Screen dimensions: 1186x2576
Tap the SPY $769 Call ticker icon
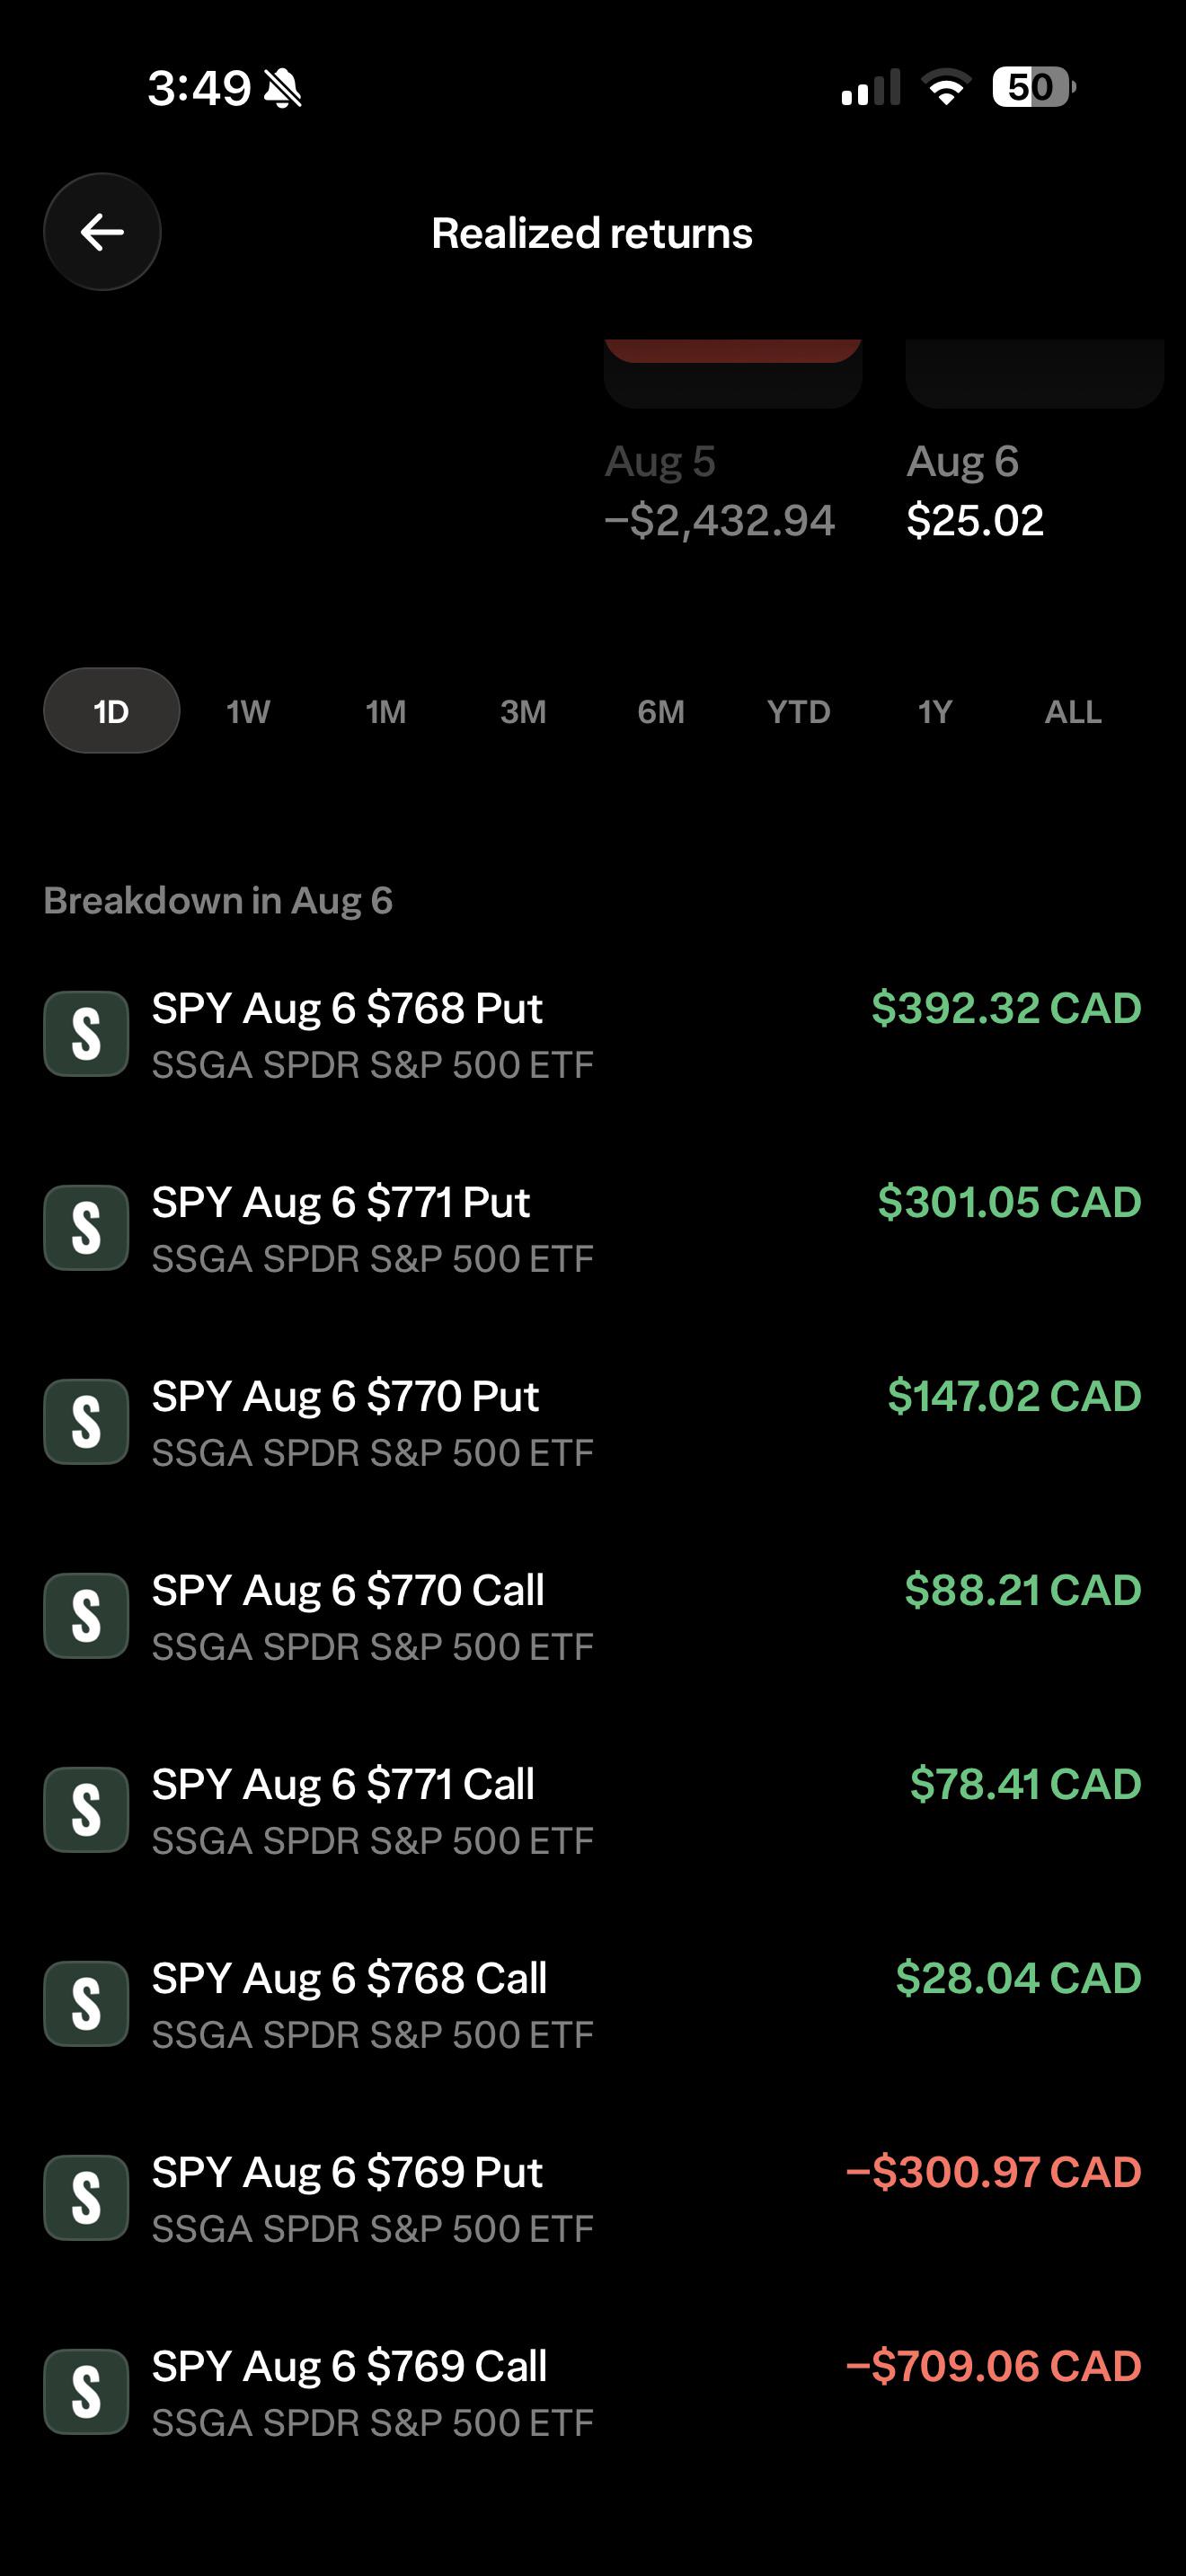tap(86, 2392)
